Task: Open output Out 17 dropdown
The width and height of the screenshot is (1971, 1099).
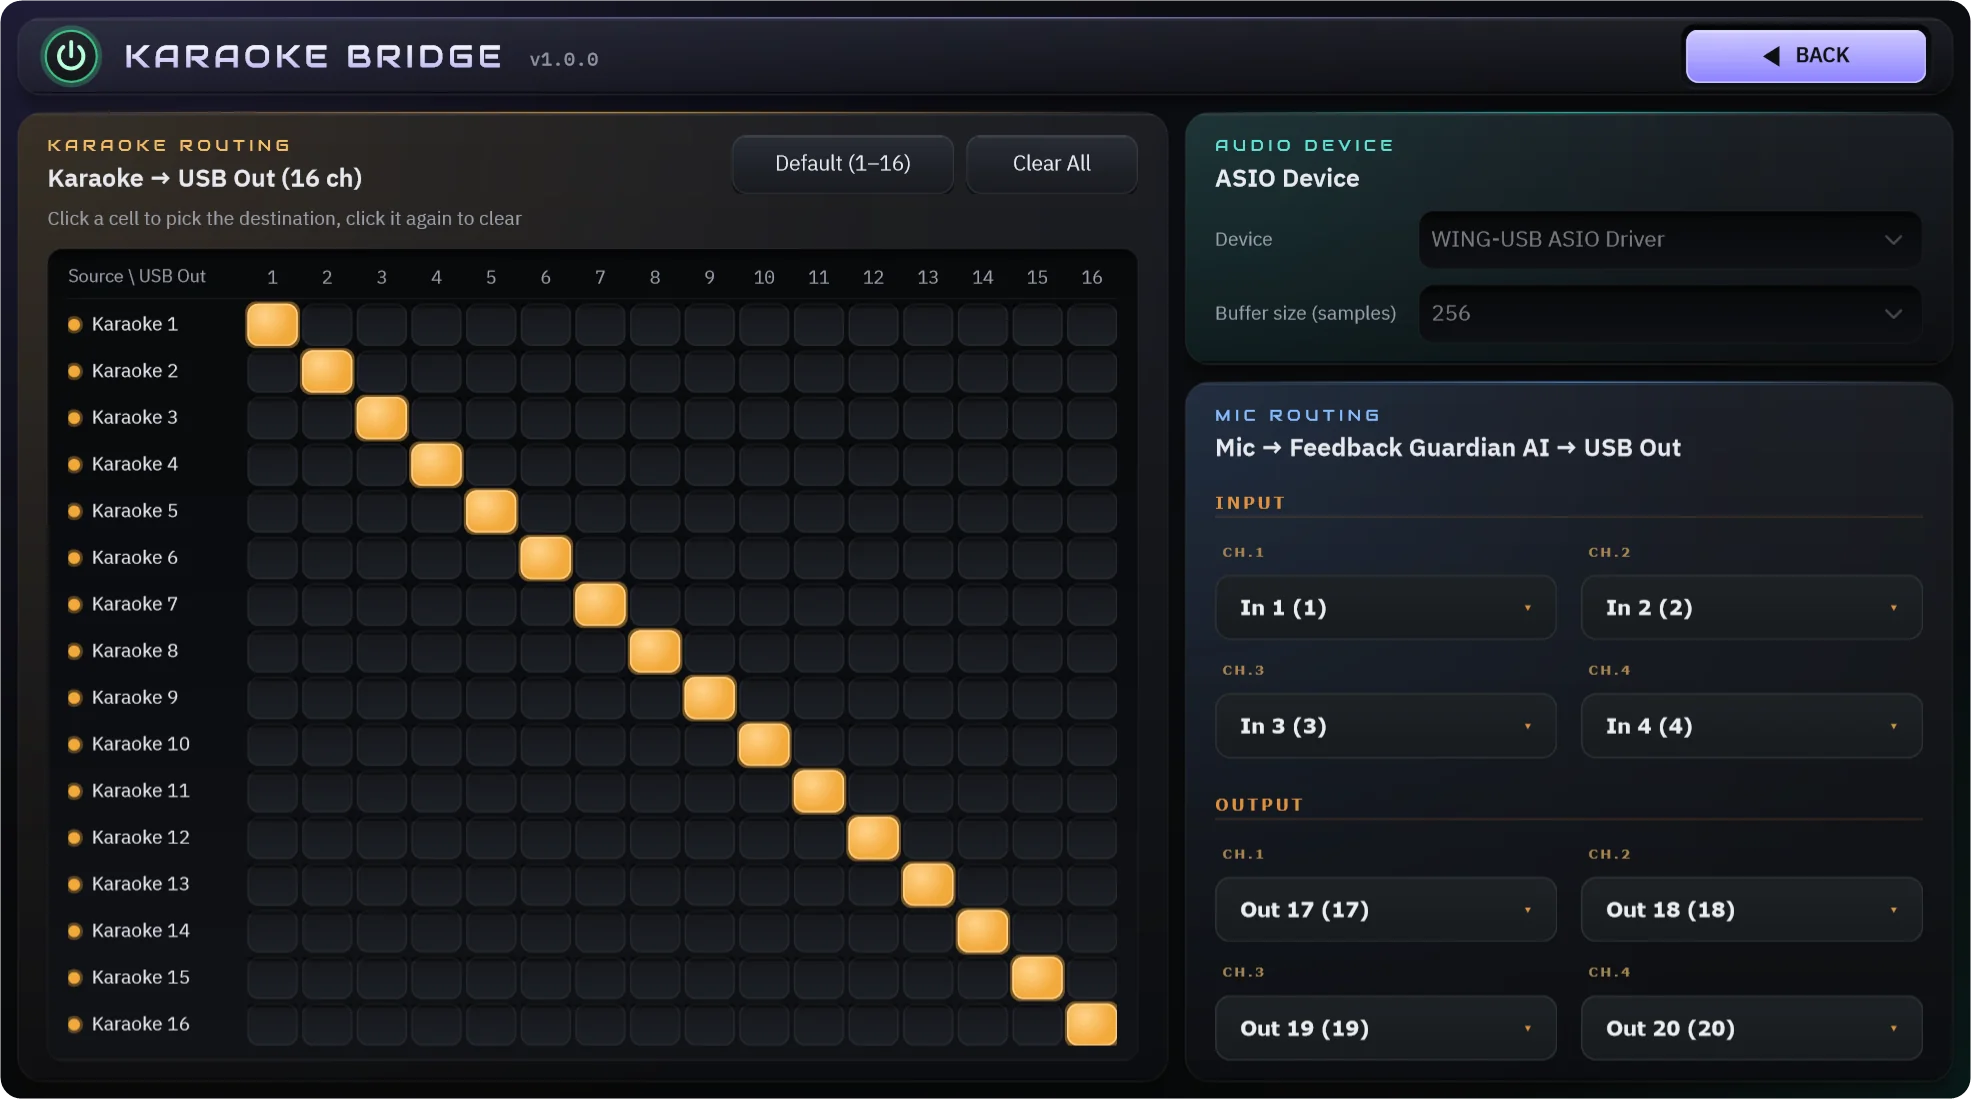Action: coord(1385,910)
